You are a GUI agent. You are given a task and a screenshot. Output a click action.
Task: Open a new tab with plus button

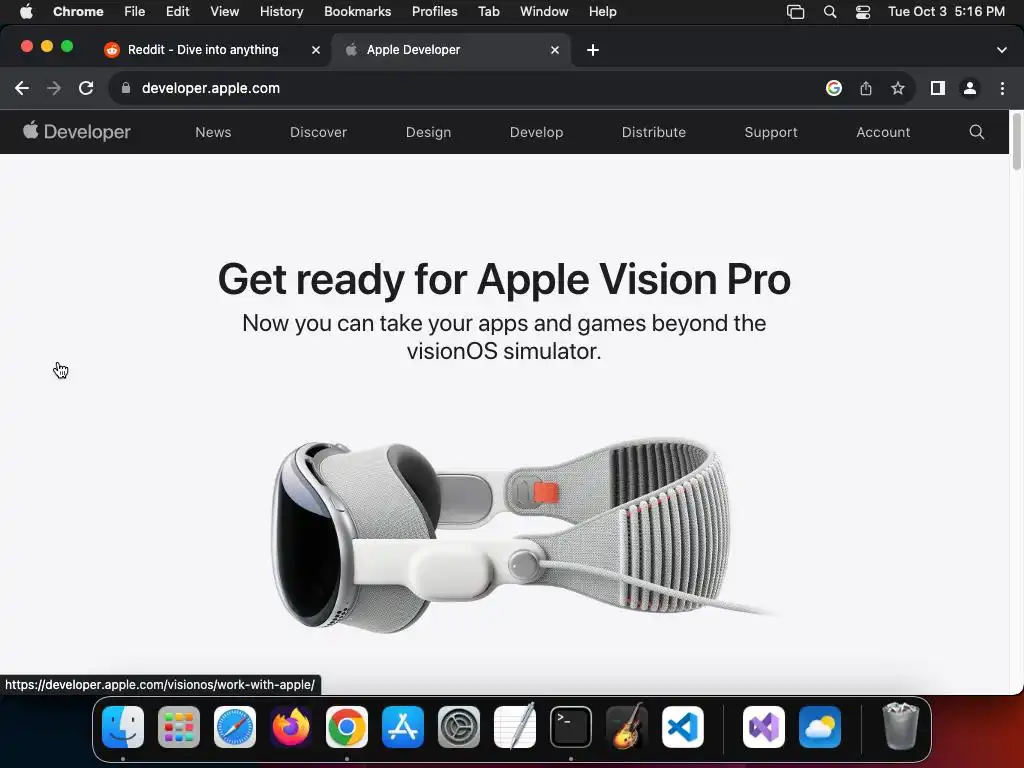(593, 50)
